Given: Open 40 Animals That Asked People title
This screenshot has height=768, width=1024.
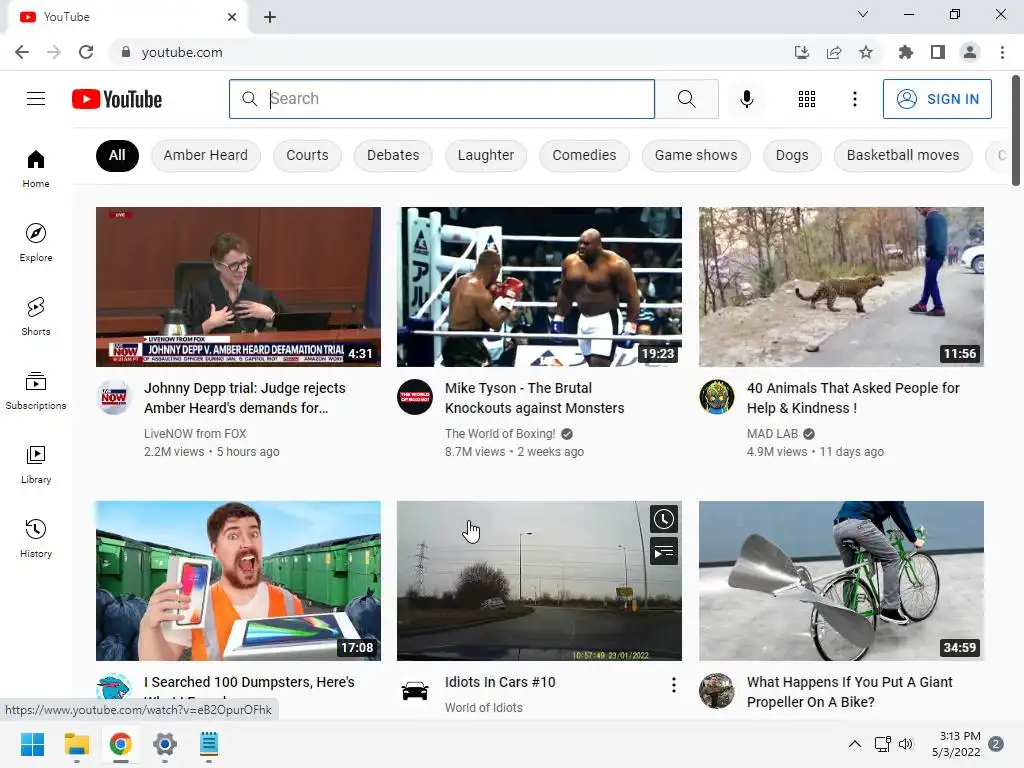Looking at the screenshot, I should pyautogui.click(x=853, y=398).
